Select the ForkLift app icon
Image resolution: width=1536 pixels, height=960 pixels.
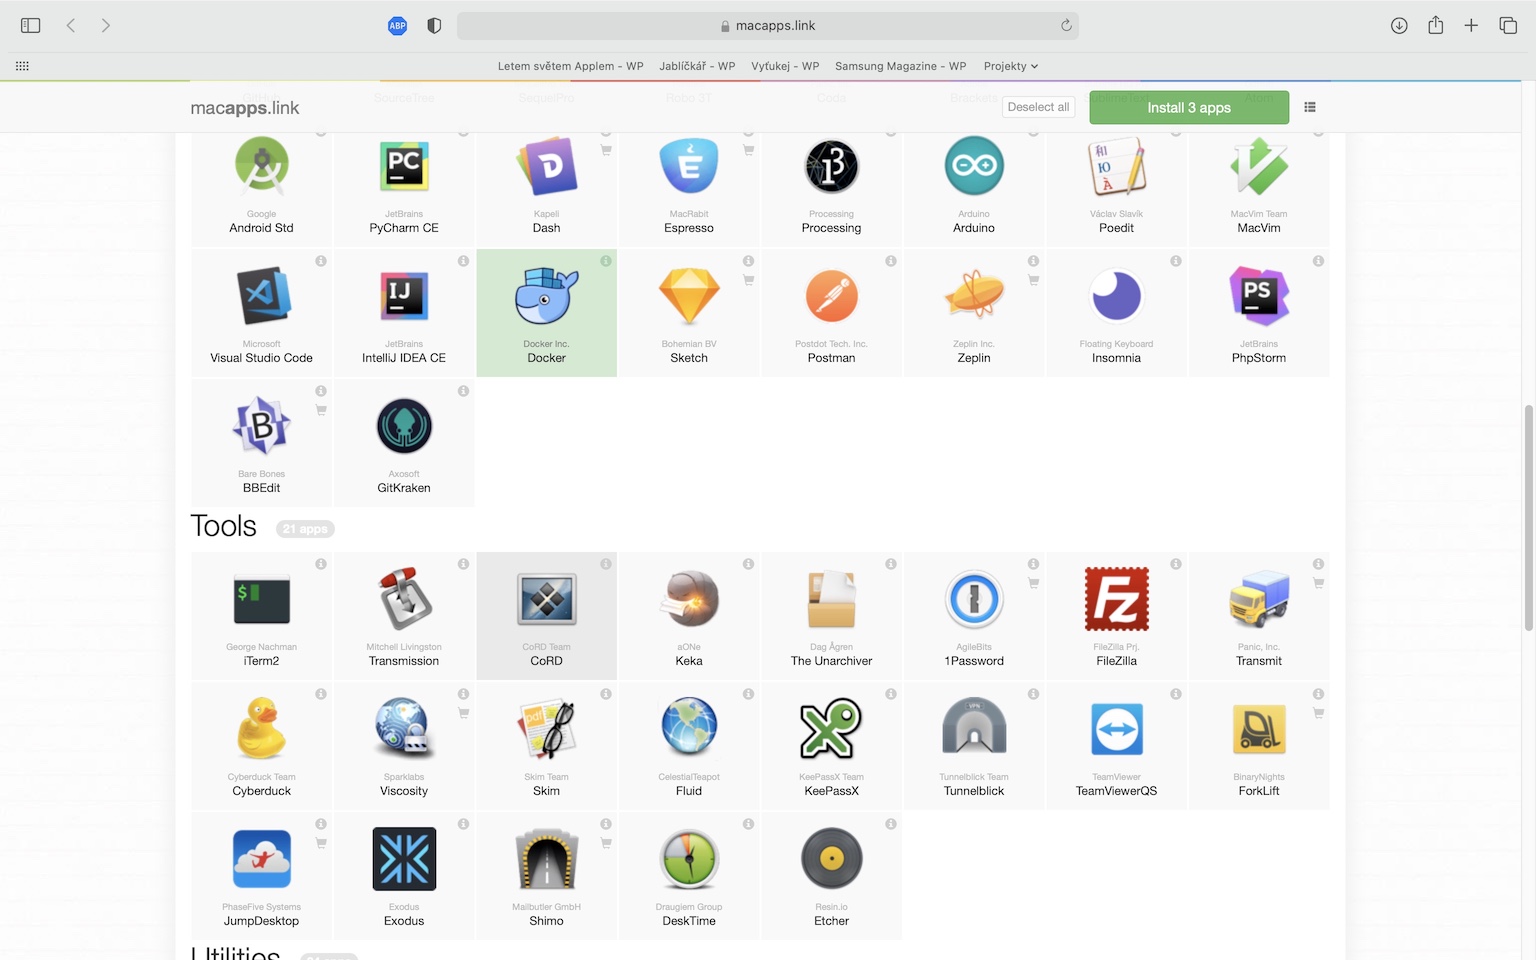point(1259,729)
